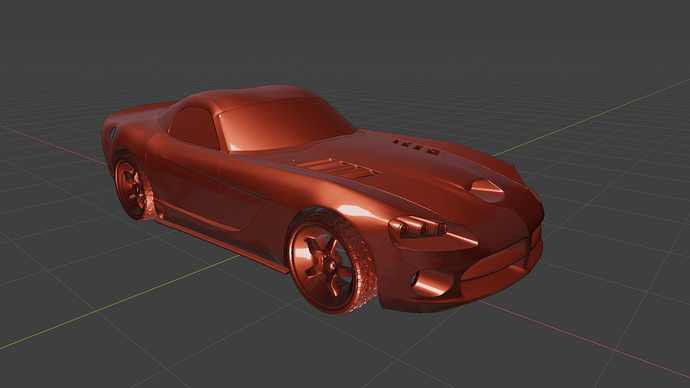Select the car's rear wheel
The image size is (690, 388).
(x=133, y=188)
